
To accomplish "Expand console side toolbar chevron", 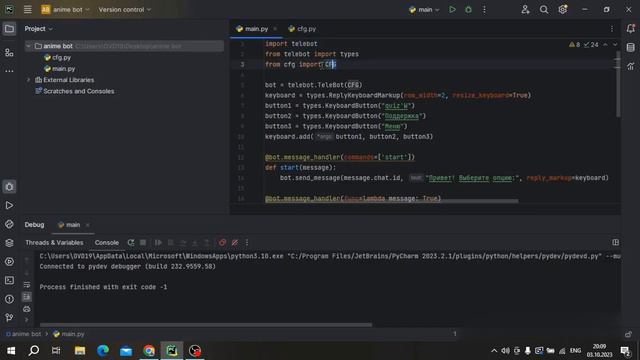I will [x=27, y=320].
